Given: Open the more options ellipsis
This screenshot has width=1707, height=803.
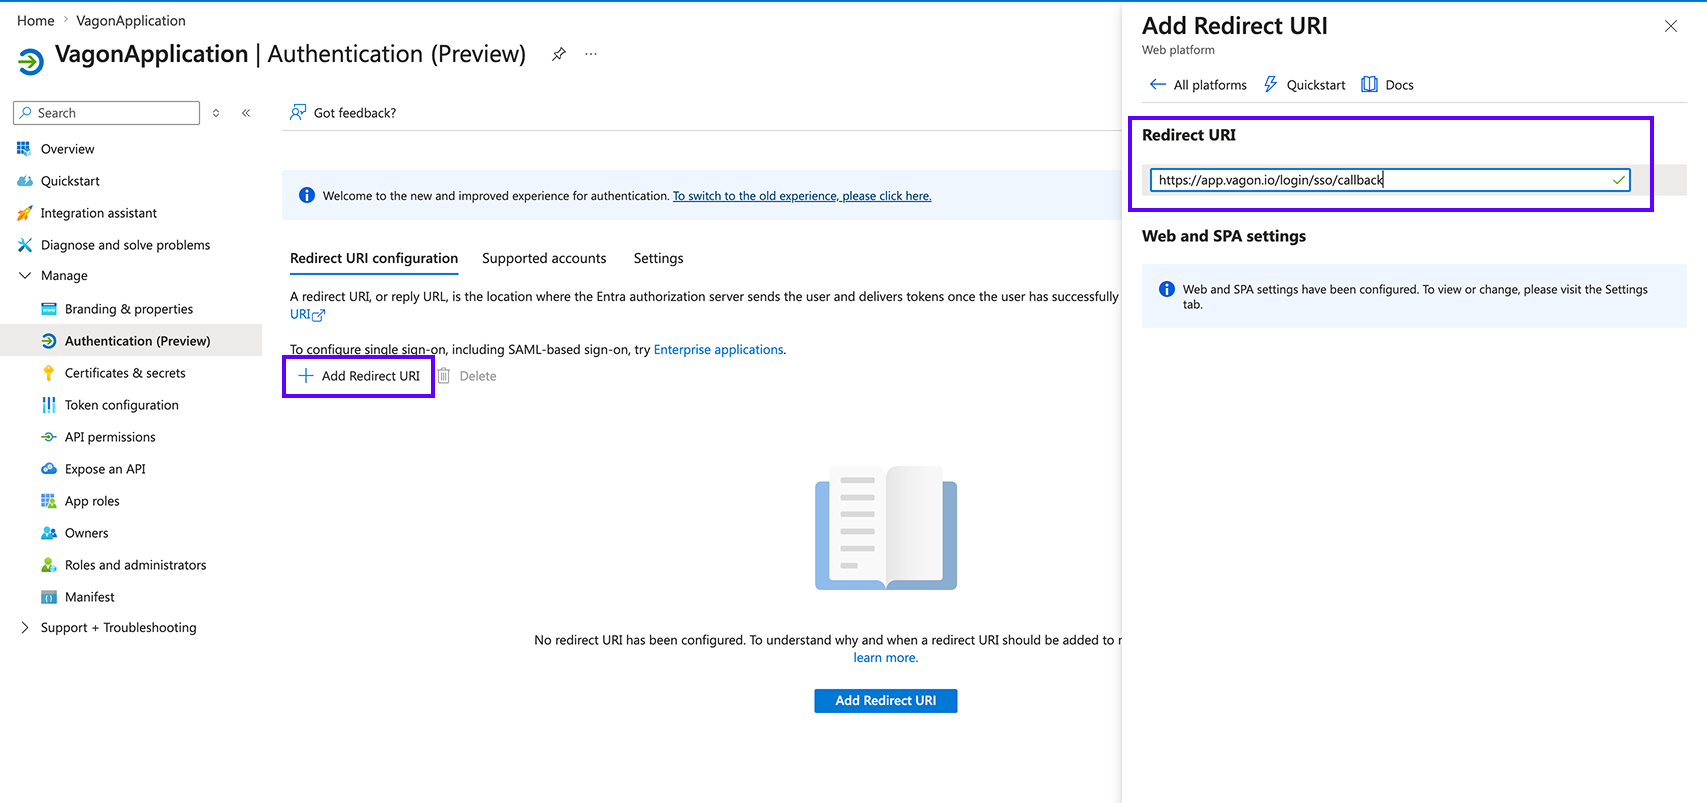Looking at the screenshot, I should tap(591, 54).
